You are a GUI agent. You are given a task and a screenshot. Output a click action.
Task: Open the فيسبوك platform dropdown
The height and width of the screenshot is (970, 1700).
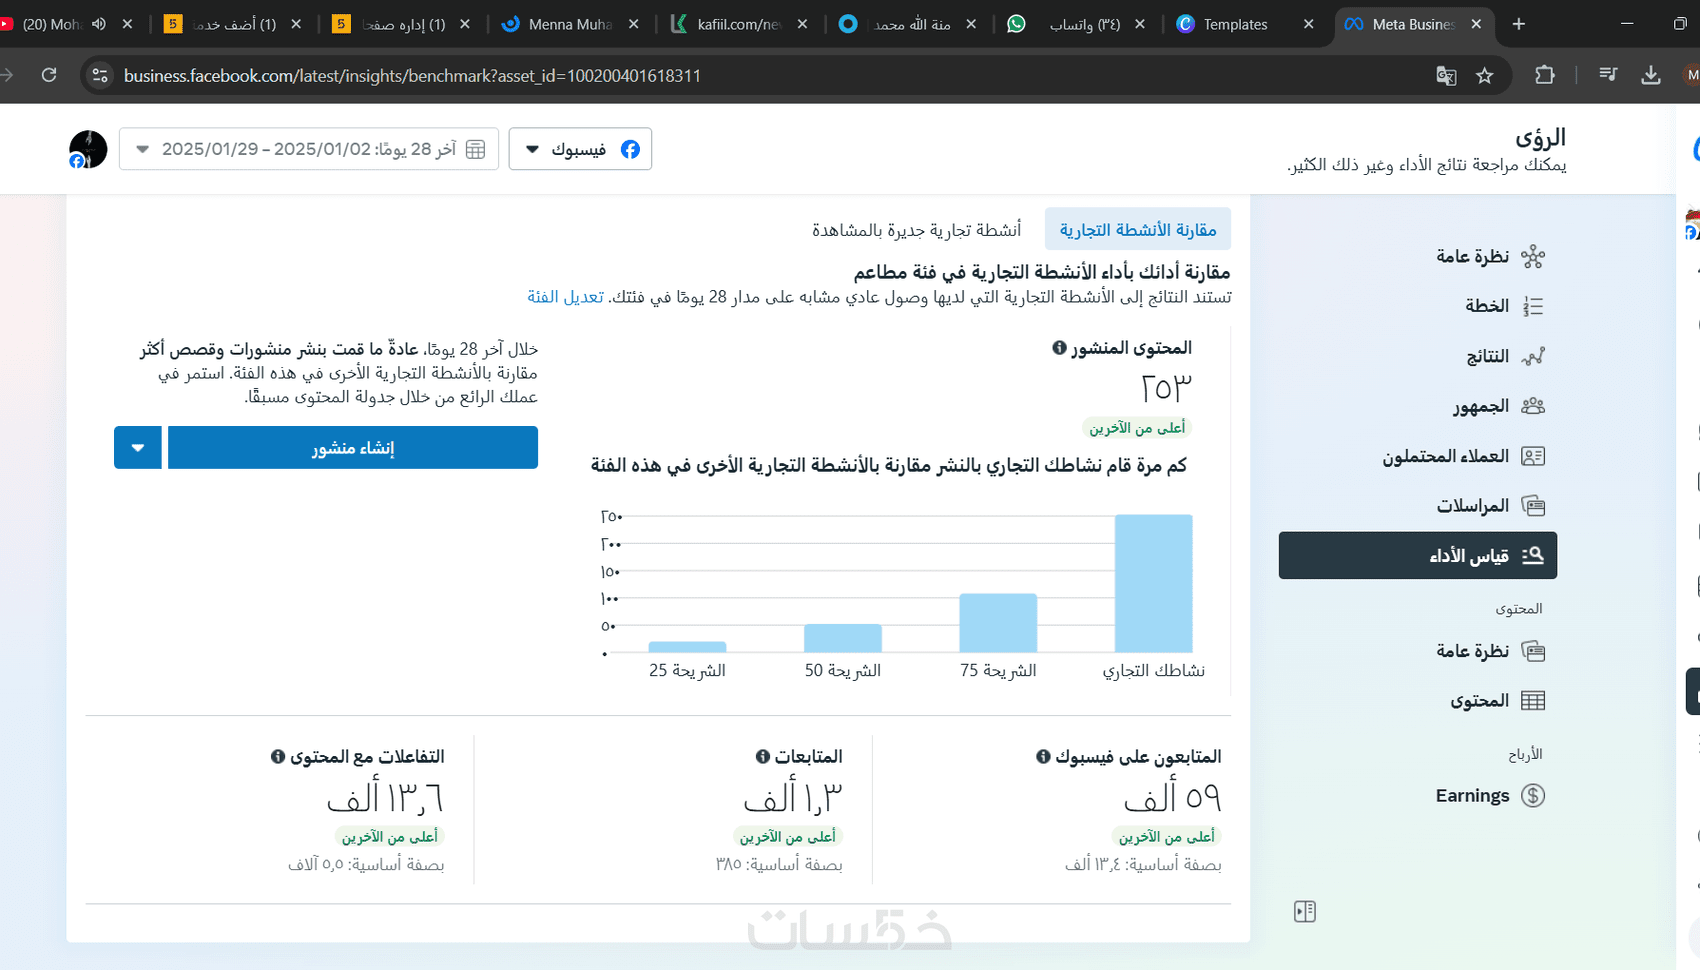(580, 149)
